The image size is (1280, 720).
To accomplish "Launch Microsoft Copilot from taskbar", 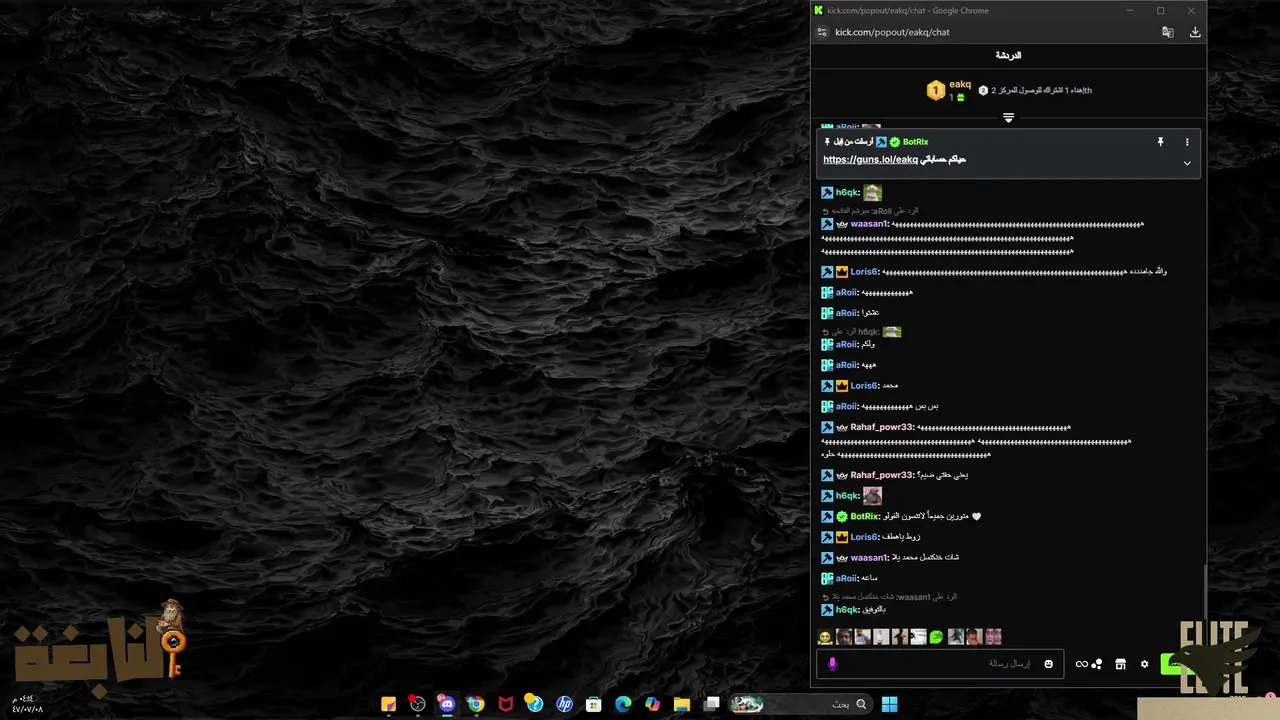I will pos(653,704).
